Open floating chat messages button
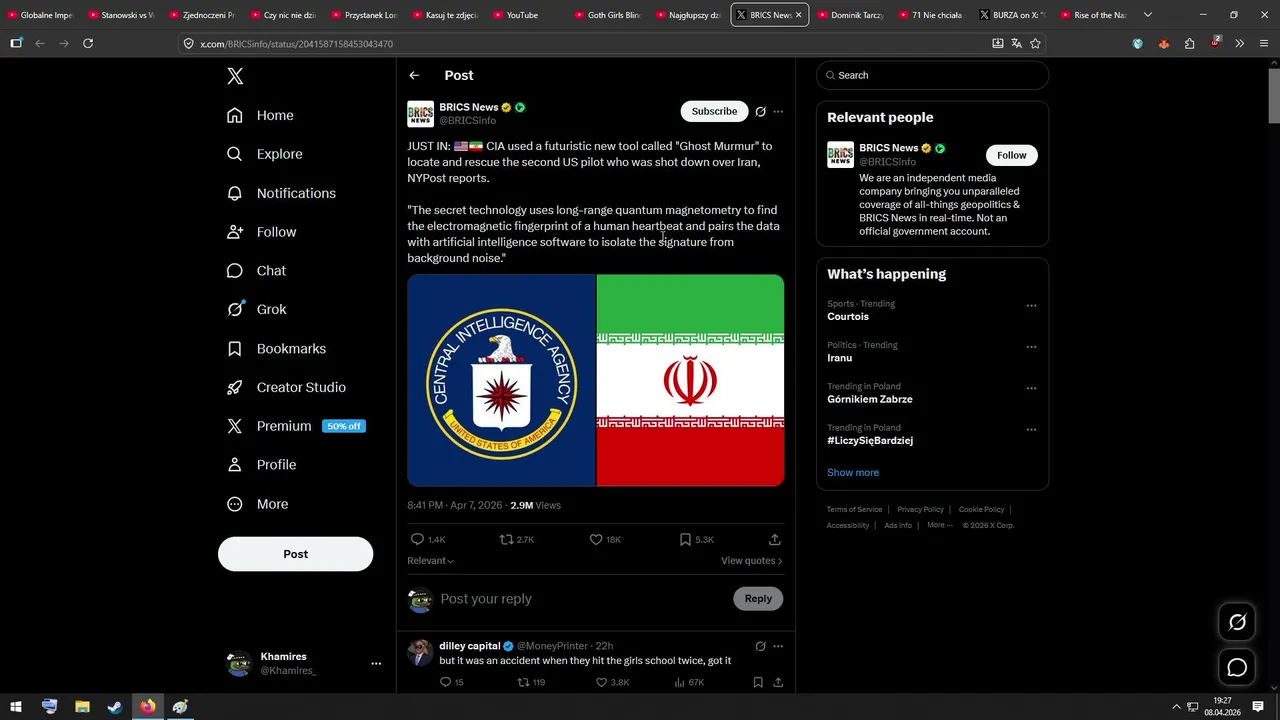This screenshot has height=720, width=1280. pos(1237,667)
